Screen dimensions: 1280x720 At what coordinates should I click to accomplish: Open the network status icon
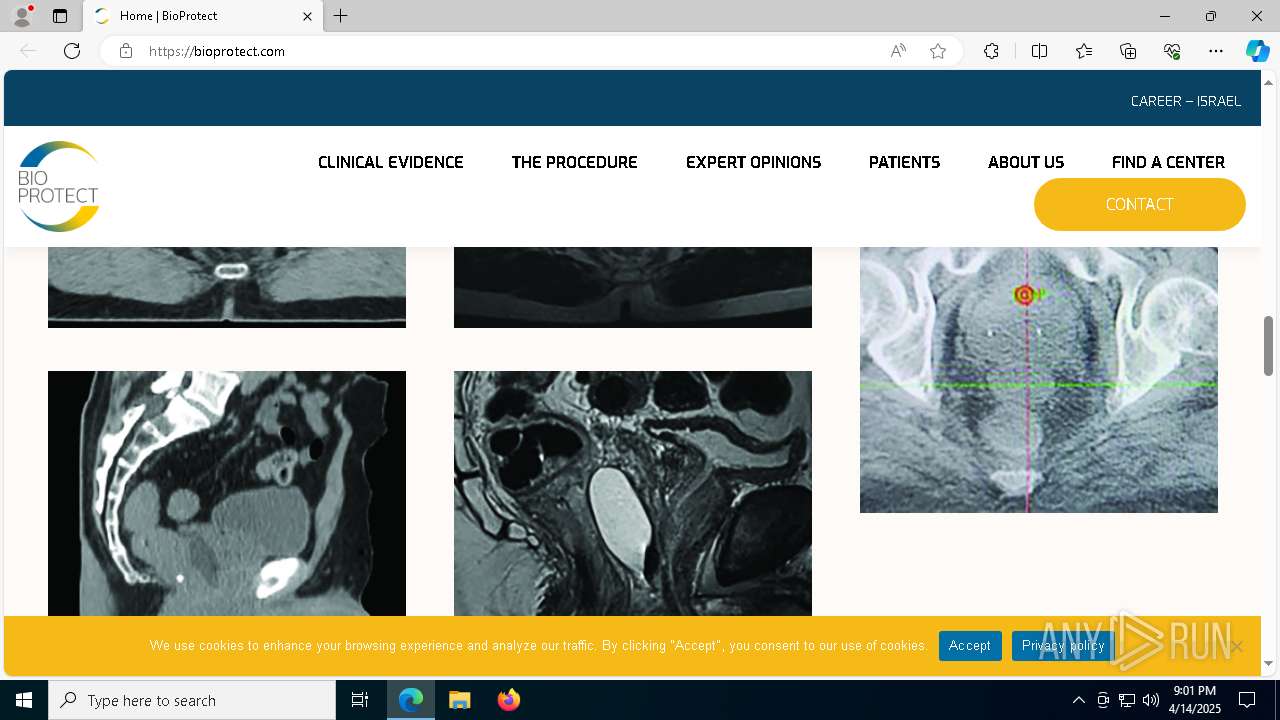point(1126,700)
